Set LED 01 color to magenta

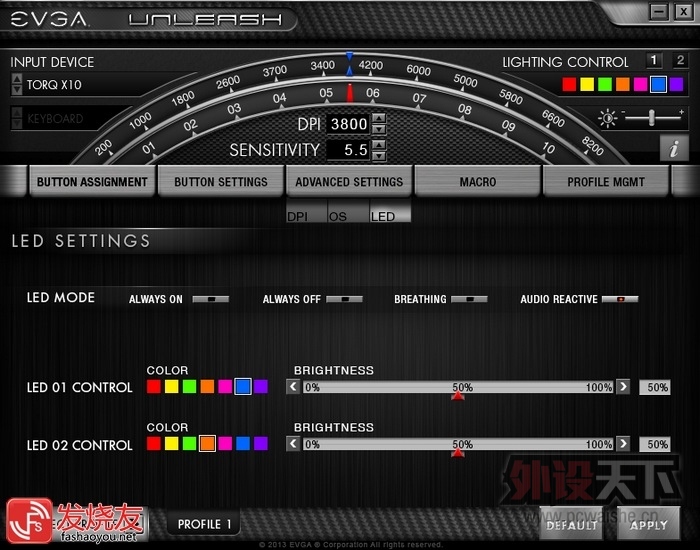225,387
